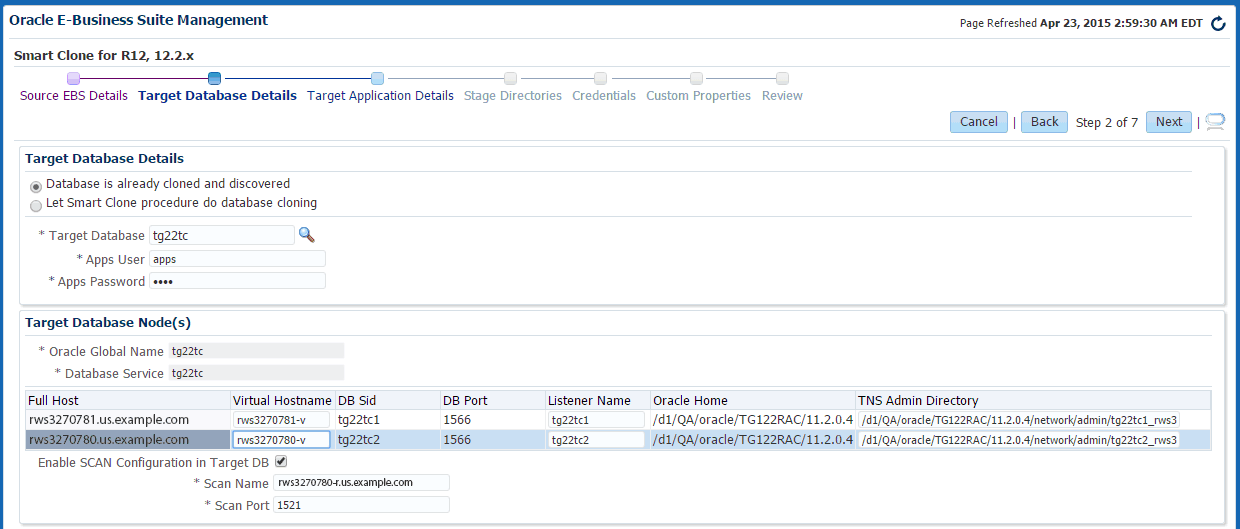Screen dimensions: 1240x529
Task: Click DB Port 1566 in tg22tc1 row
Action: 457,420
